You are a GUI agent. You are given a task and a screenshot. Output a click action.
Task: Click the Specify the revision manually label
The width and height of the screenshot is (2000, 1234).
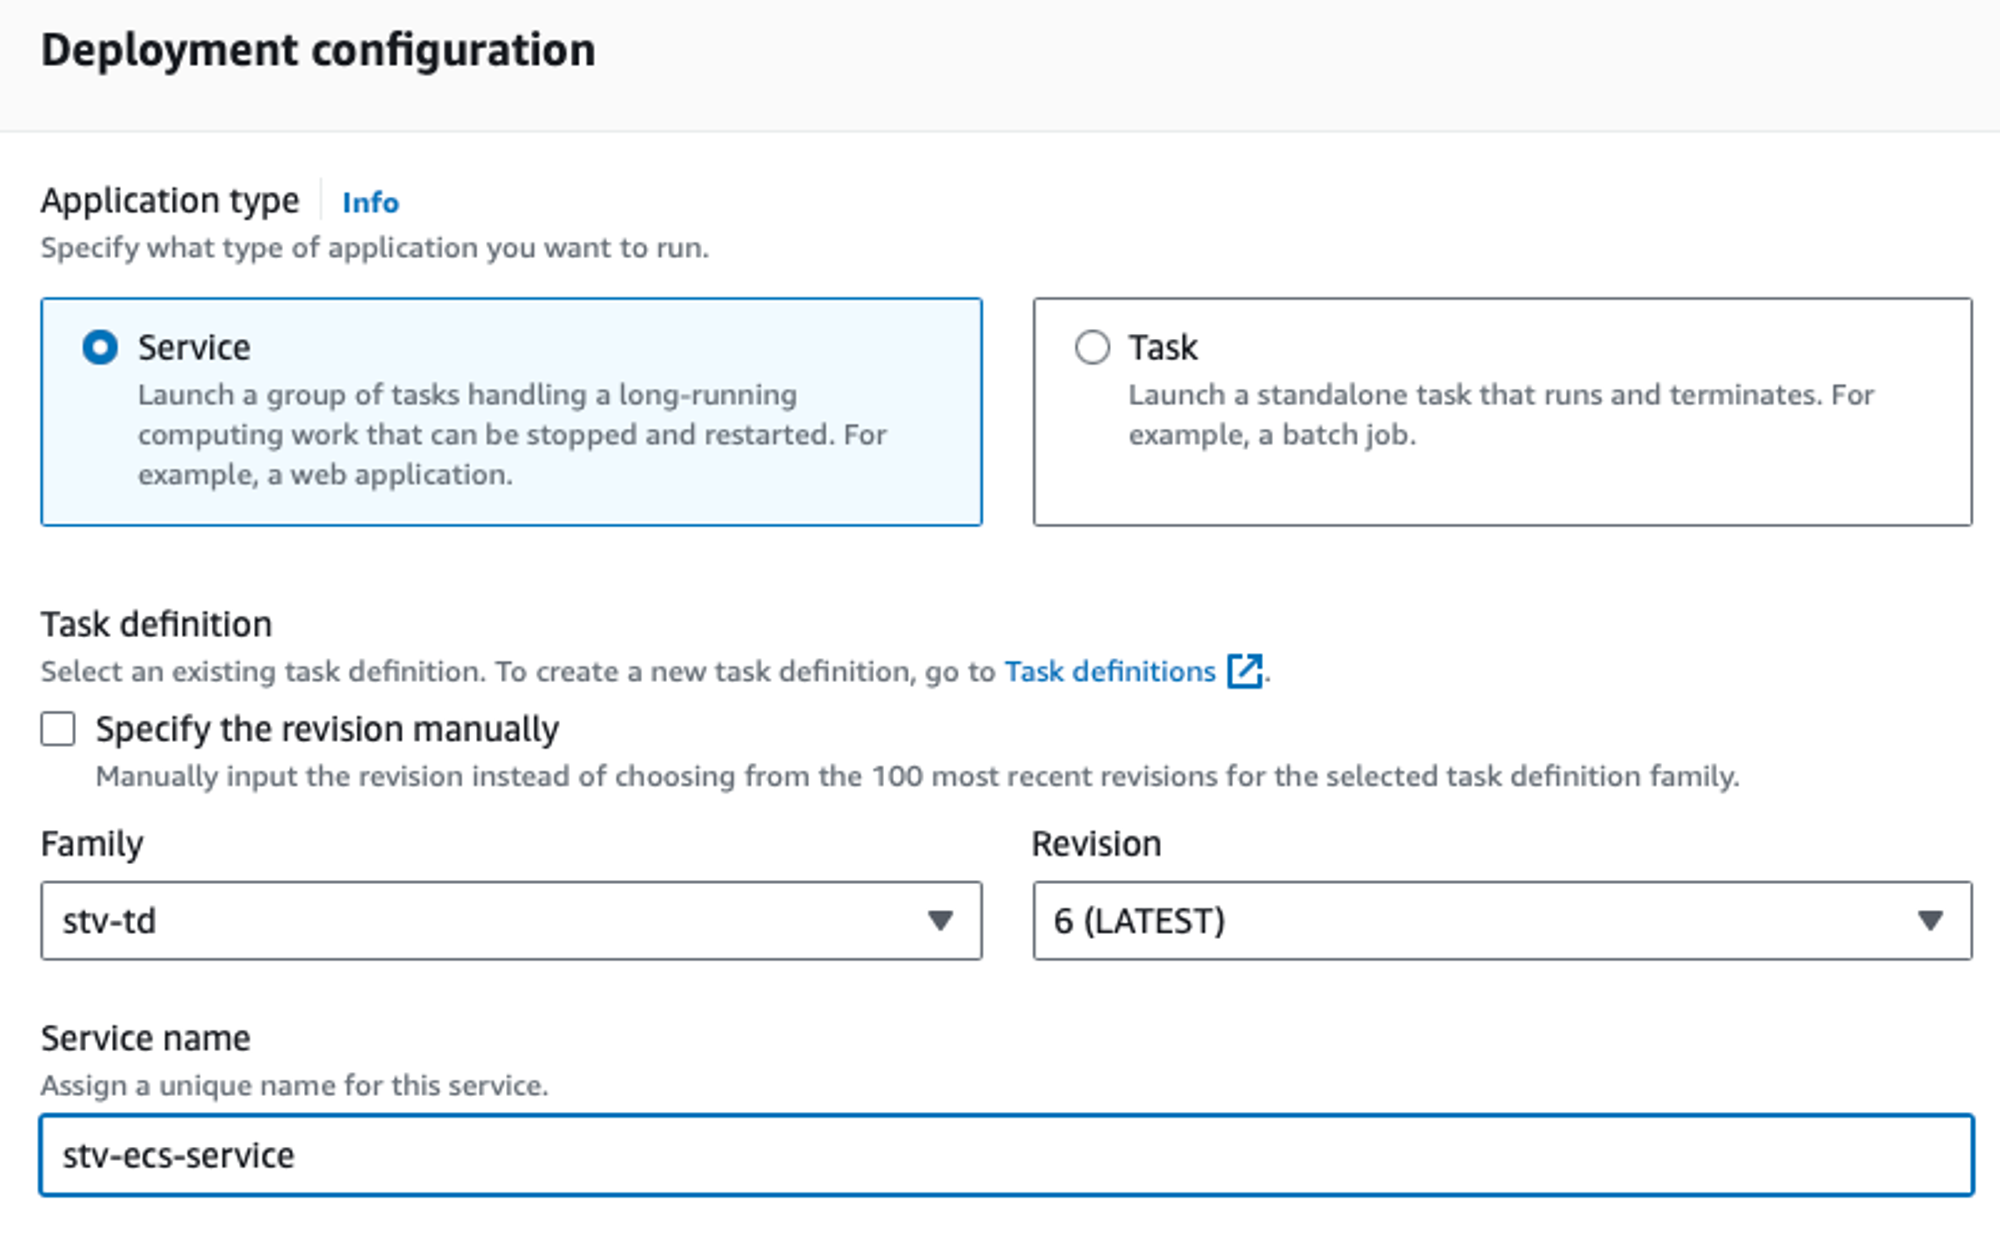tap(327, 729)
